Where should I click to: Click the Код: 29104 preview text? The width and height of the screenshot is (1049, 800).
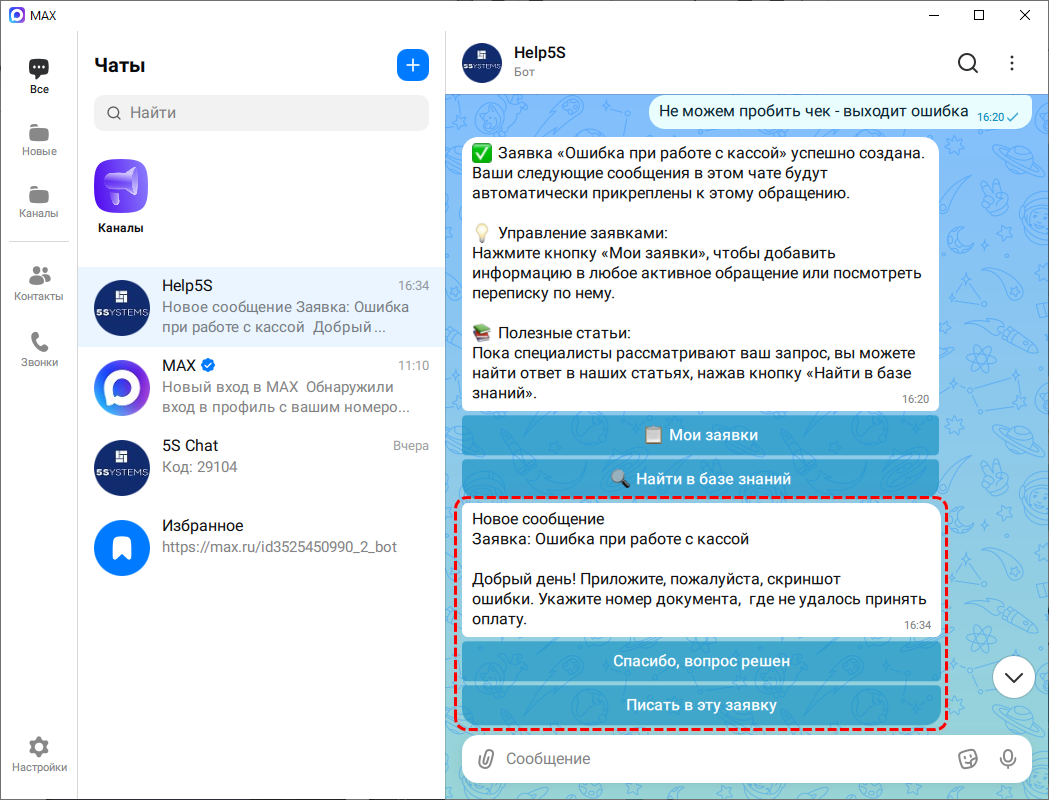tap(199, 467)
